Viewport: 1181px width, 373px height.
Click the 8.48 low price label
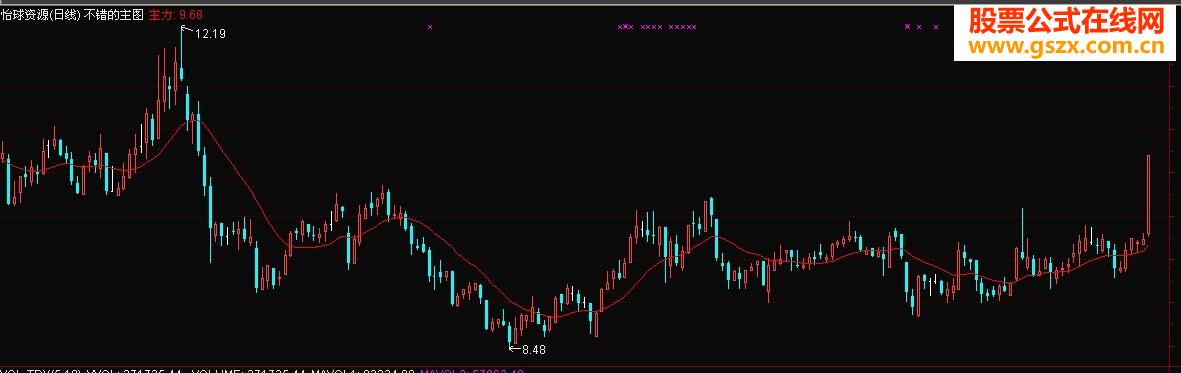click(533, 350)
